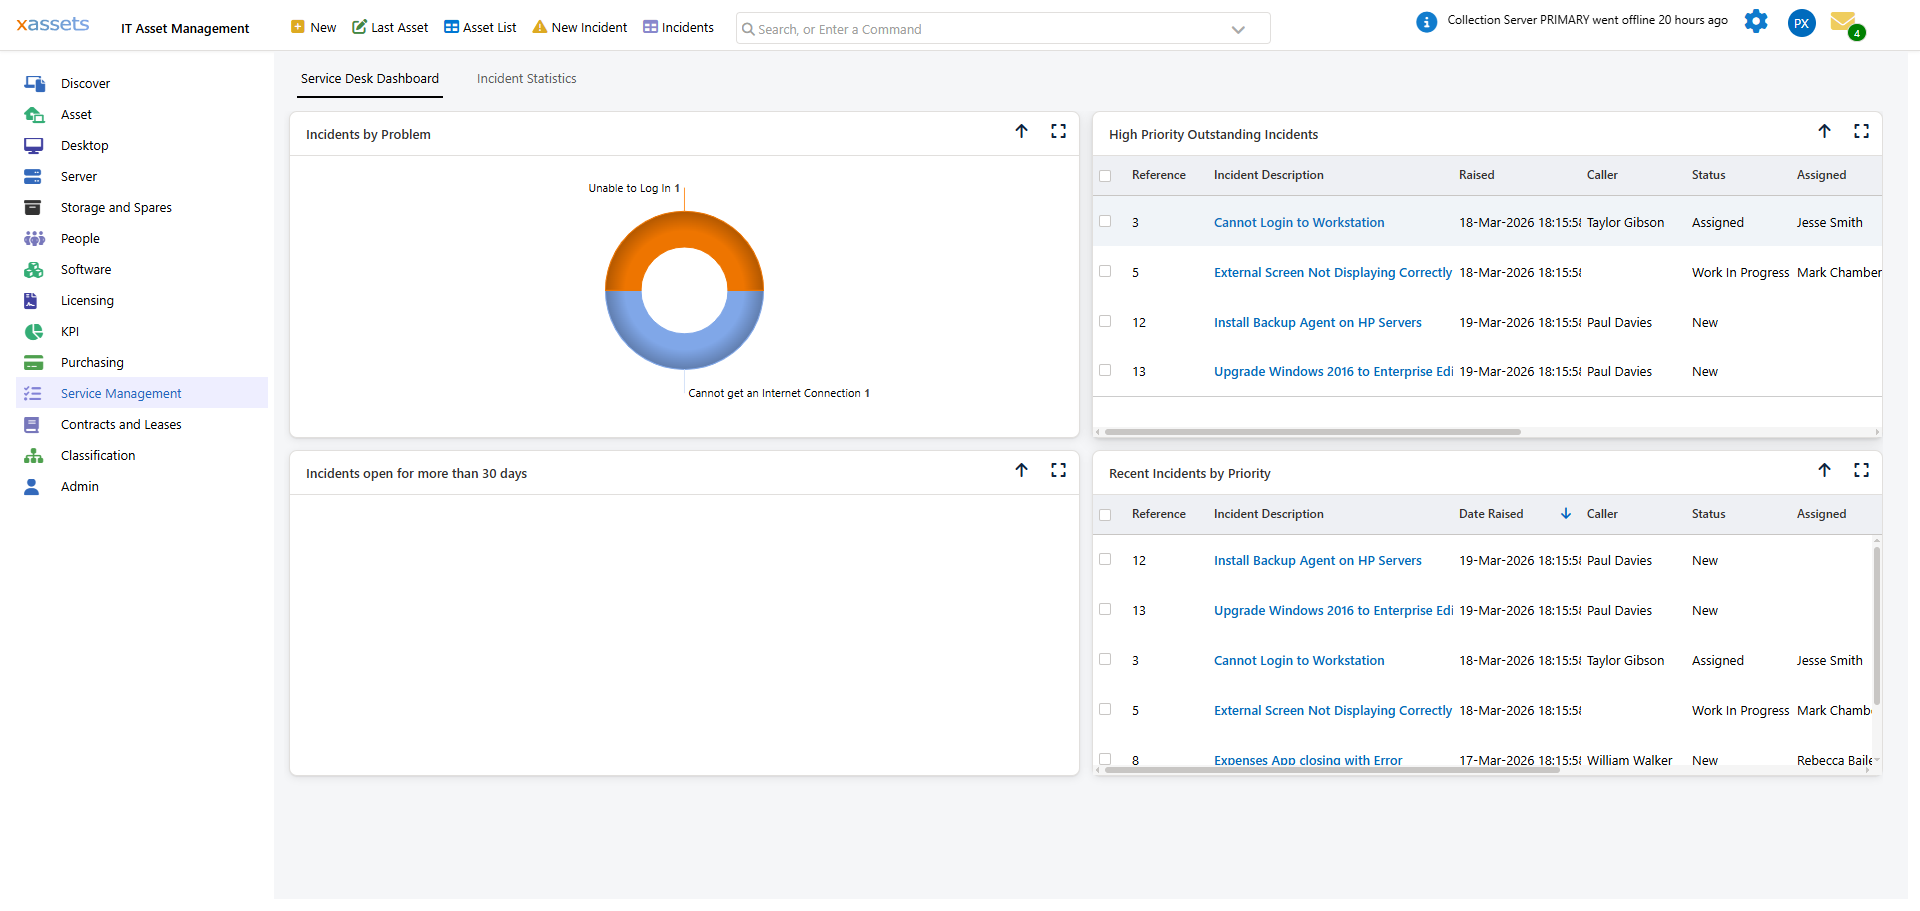The height and width of the screenshot is (911, 1920).
Task: Tick the header checkbox in Recent Incidents by Priority
Action: click(1105, 514)
